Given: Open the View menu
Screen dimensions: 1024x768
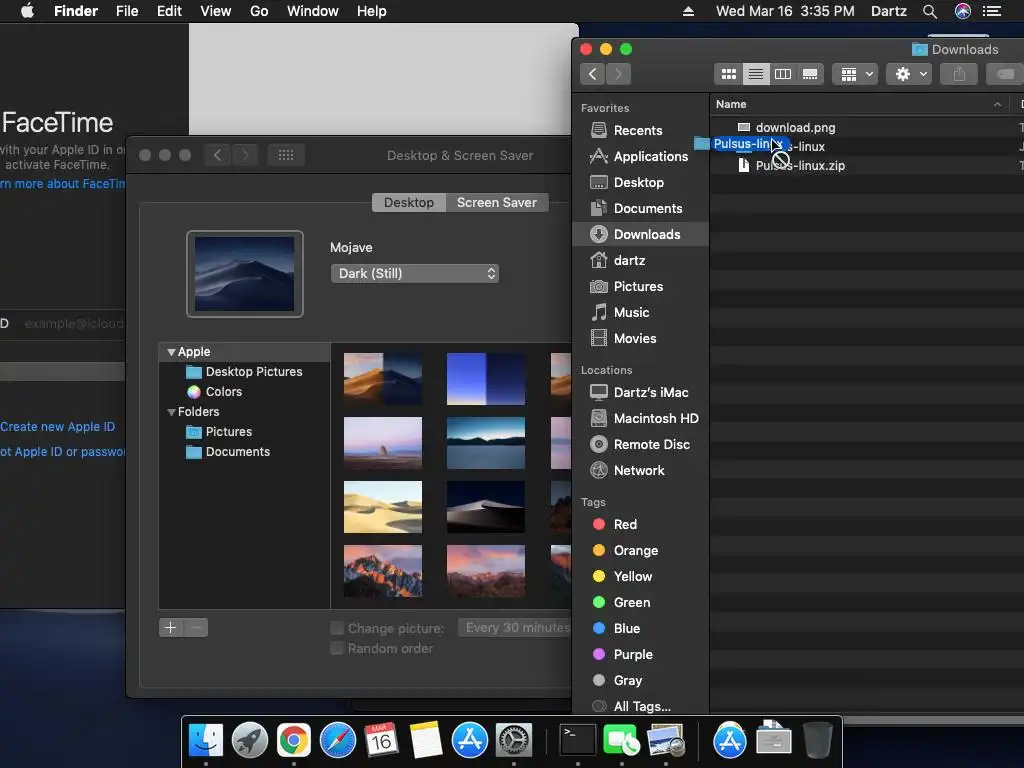Looking at the screenshot, I should (x=216, y=11).
